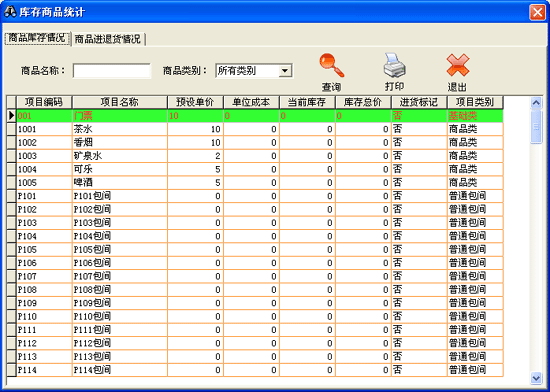Click P103包间 name cell
The width and height of the screenshot is (550, 392).
coord(120,223)
